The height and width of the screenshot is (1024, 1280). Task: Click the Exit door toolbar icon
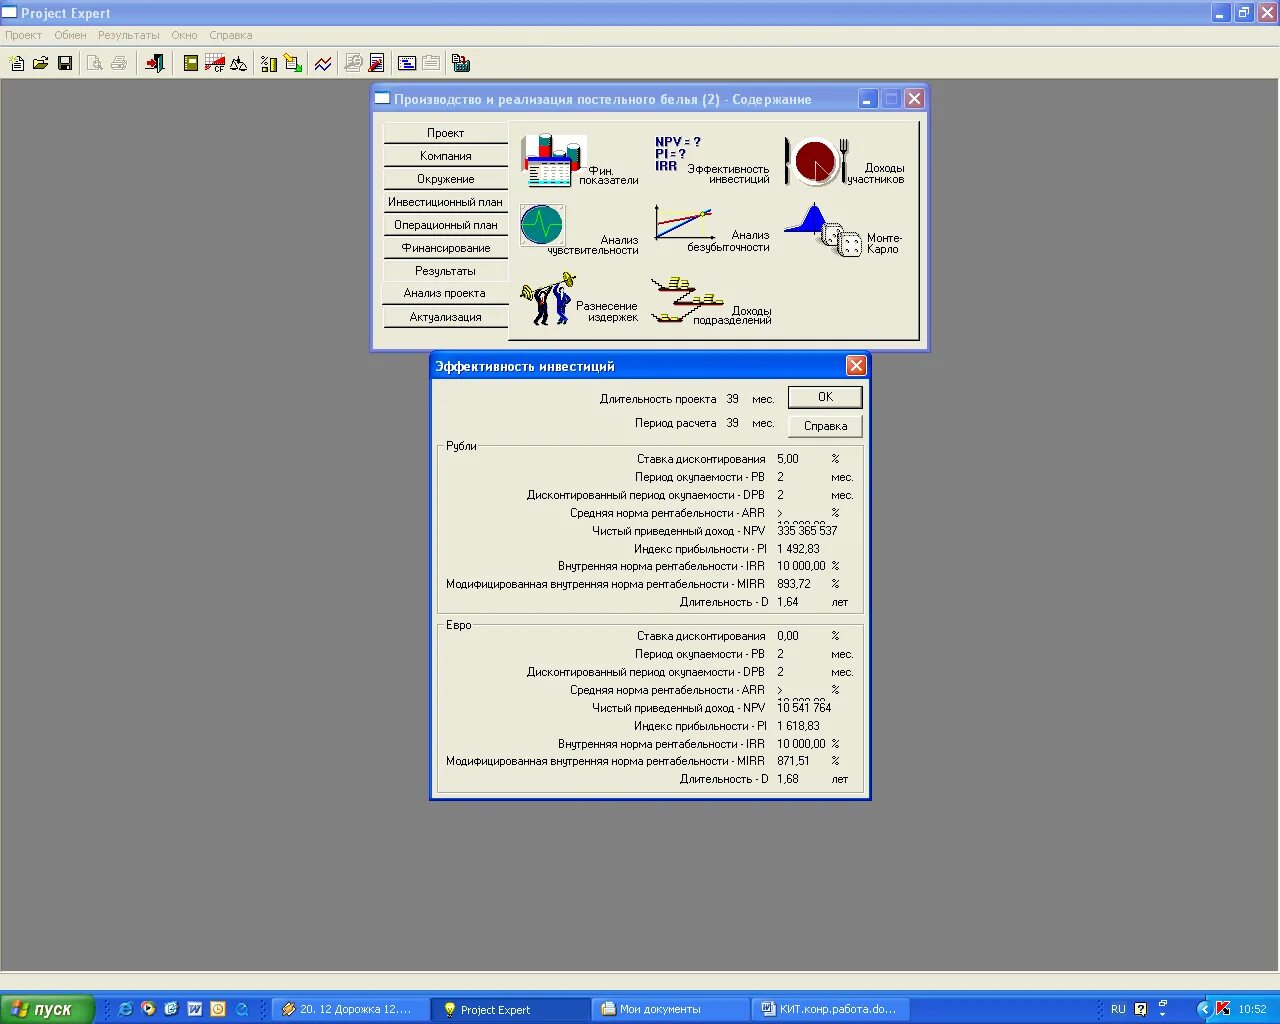point(154,63)
